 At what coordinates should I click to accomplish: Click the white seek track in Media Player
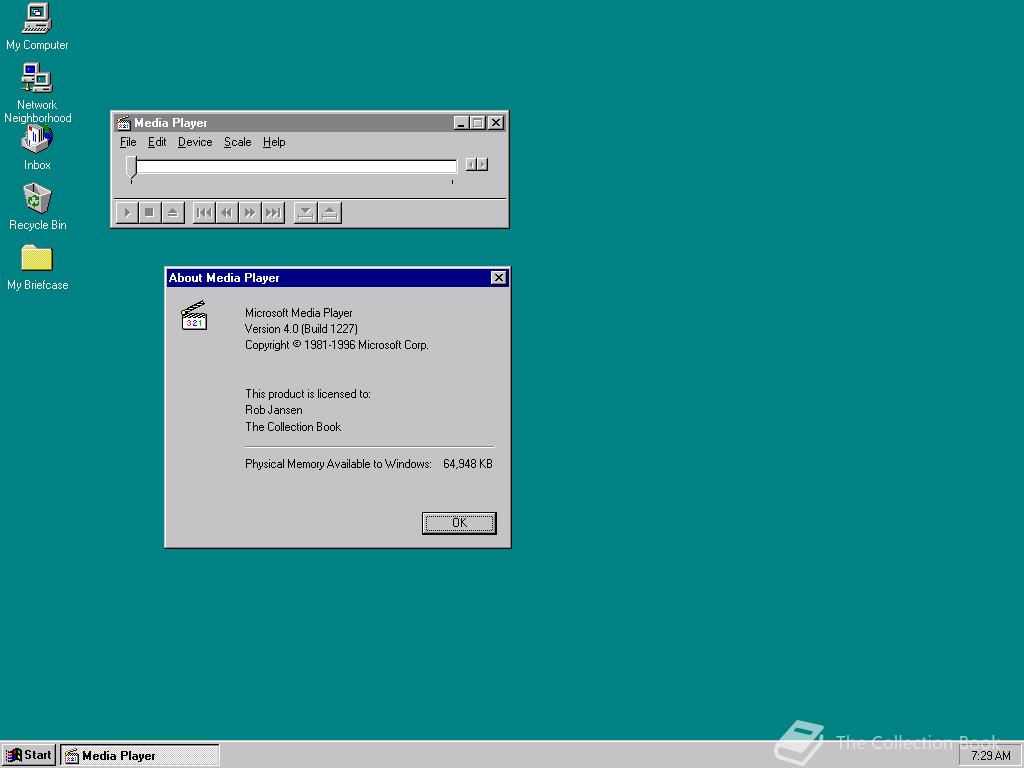pos(297,167)
